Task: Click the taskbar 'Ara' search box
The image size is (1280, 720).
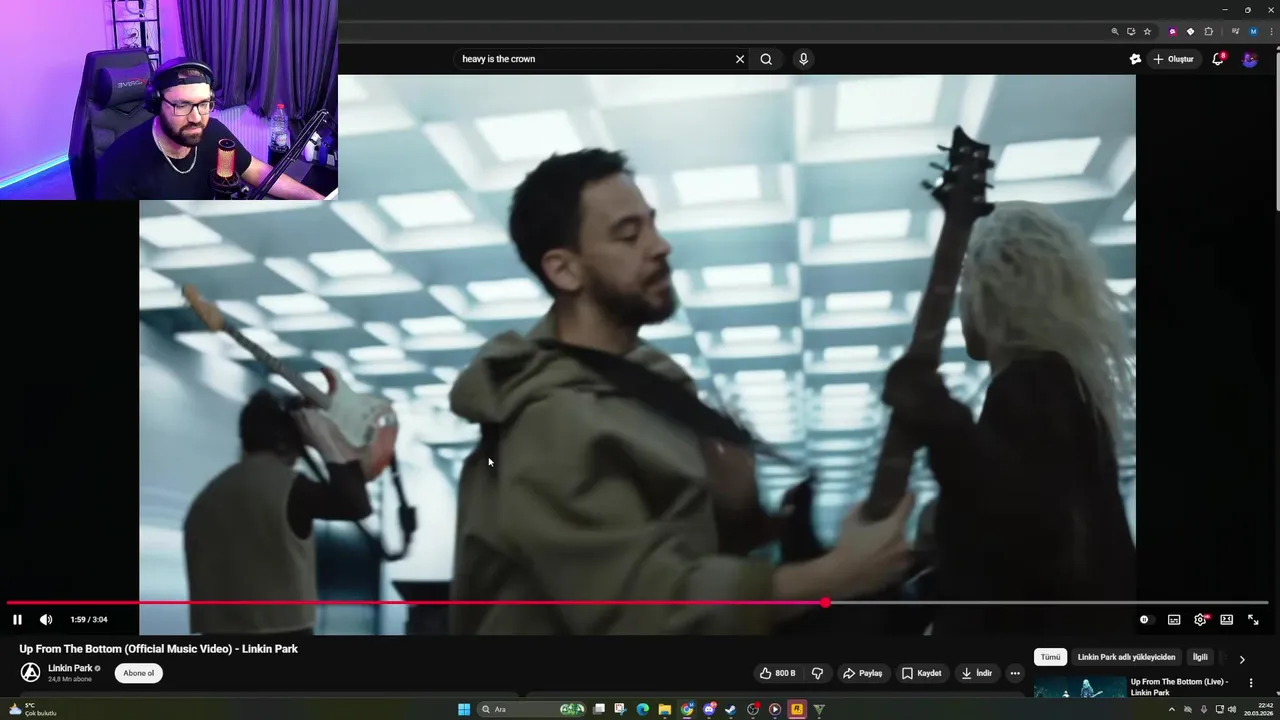Action: tap(533, 710)
